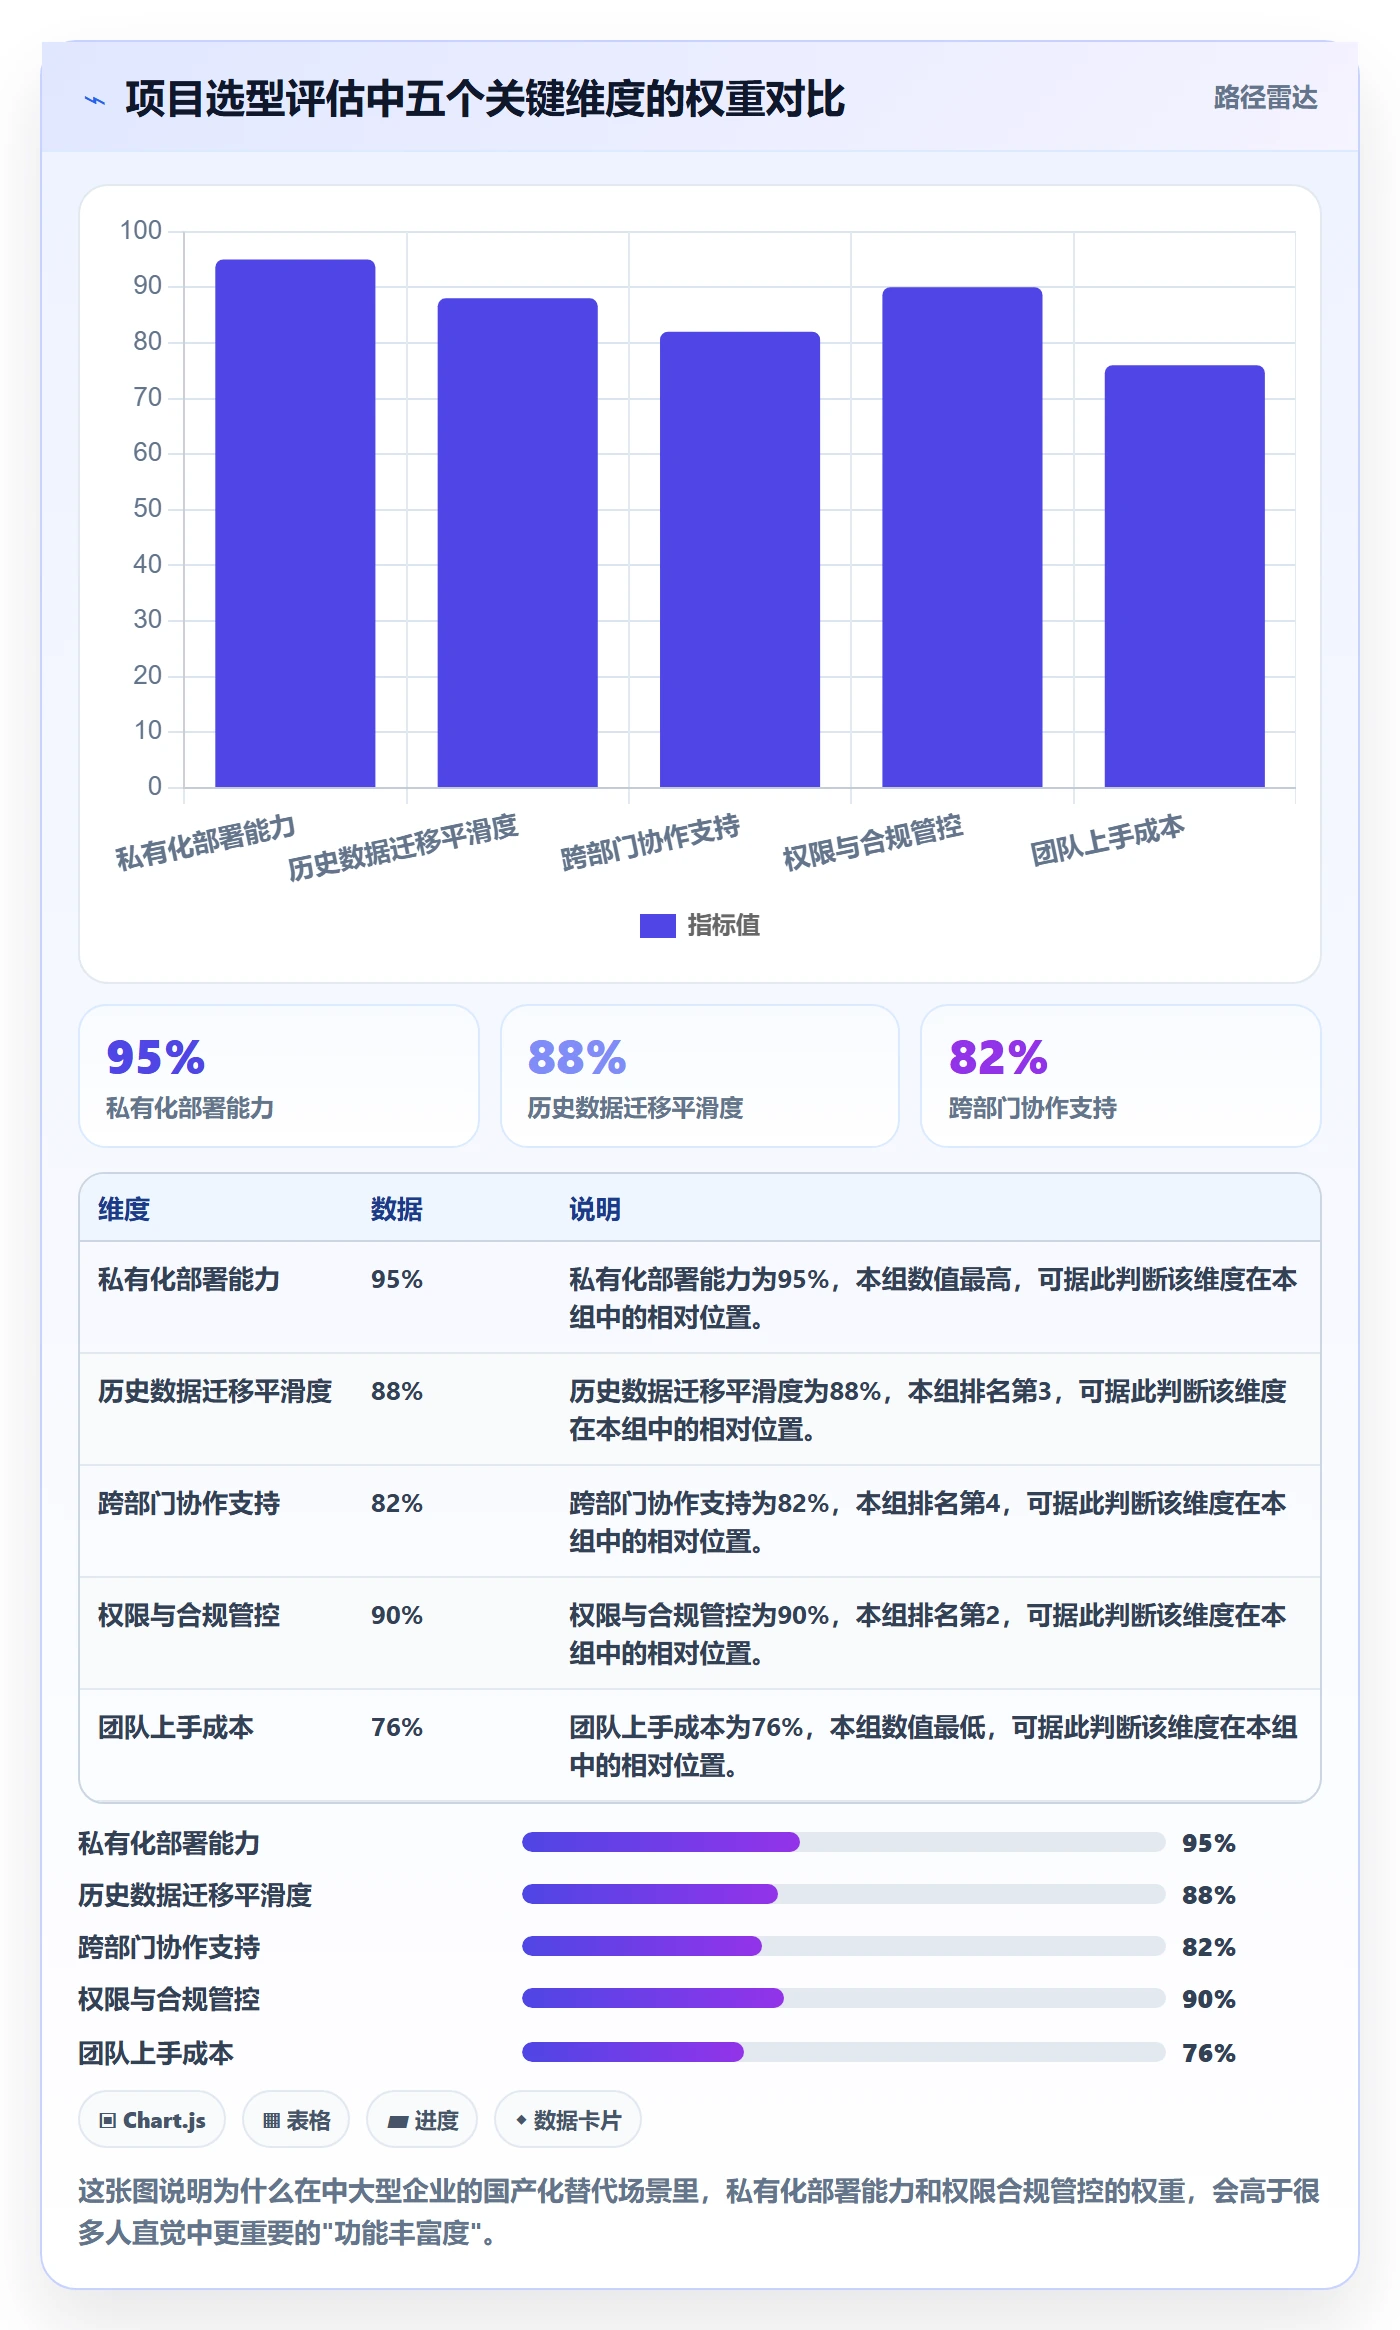Select the 权限与合规管控 table row name
1400x2330 pixels.
[189, 1615]
